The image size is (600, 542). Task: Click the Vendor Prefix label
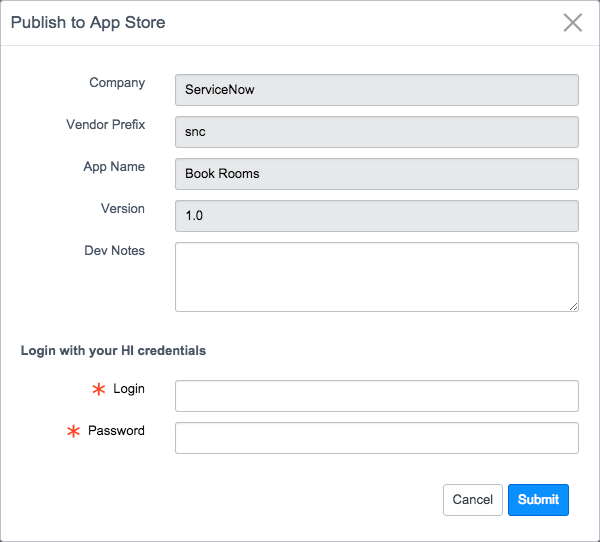pyautogui.click(x=106, y=124)
